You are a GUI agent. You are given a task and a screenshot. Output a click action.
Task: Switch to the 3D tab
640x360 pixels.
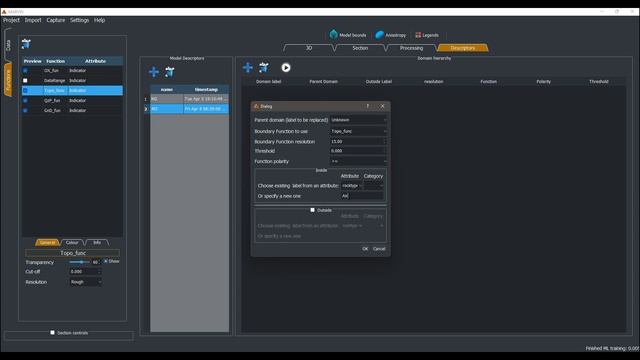(309, 48)
